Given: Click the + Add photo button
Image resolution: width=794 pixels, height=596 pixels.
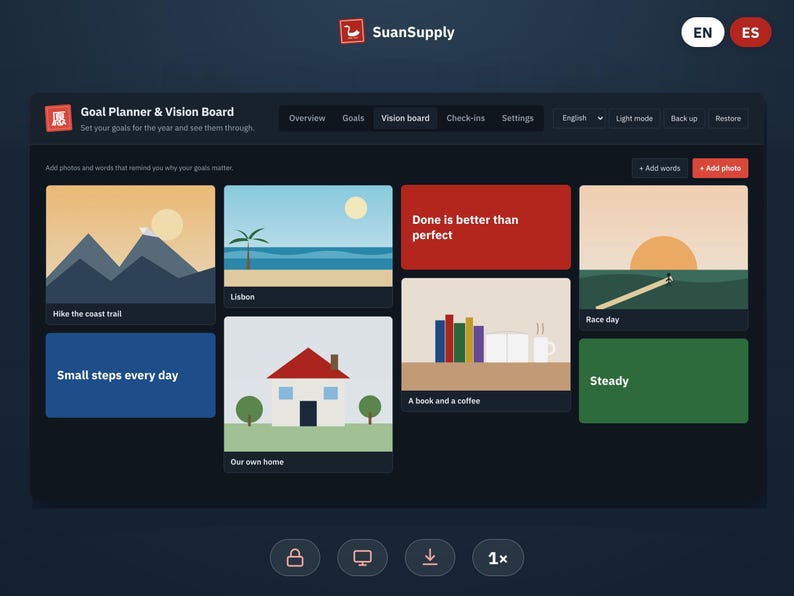Looking at the screenshot, I should 720,168.
